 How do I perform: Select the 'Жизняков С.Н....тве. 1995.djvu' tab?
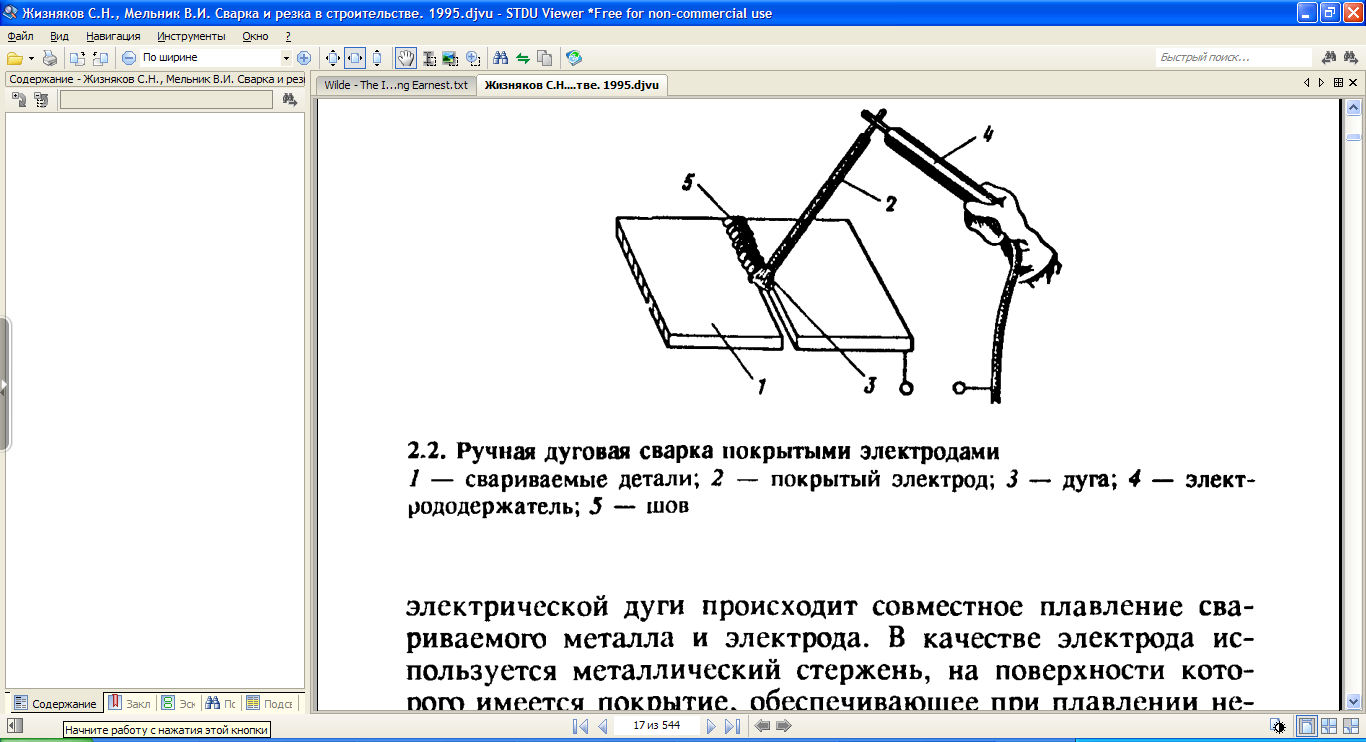(571, 85)
